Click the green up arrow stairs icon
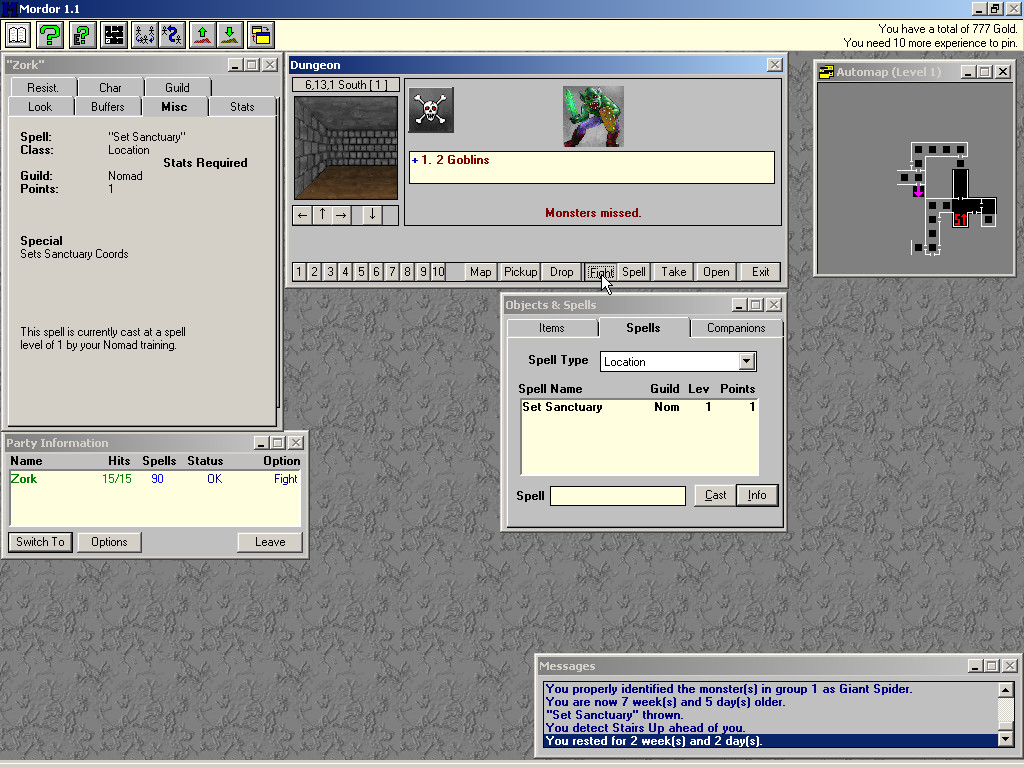The image size is (1024, 768). coord(203,35)
